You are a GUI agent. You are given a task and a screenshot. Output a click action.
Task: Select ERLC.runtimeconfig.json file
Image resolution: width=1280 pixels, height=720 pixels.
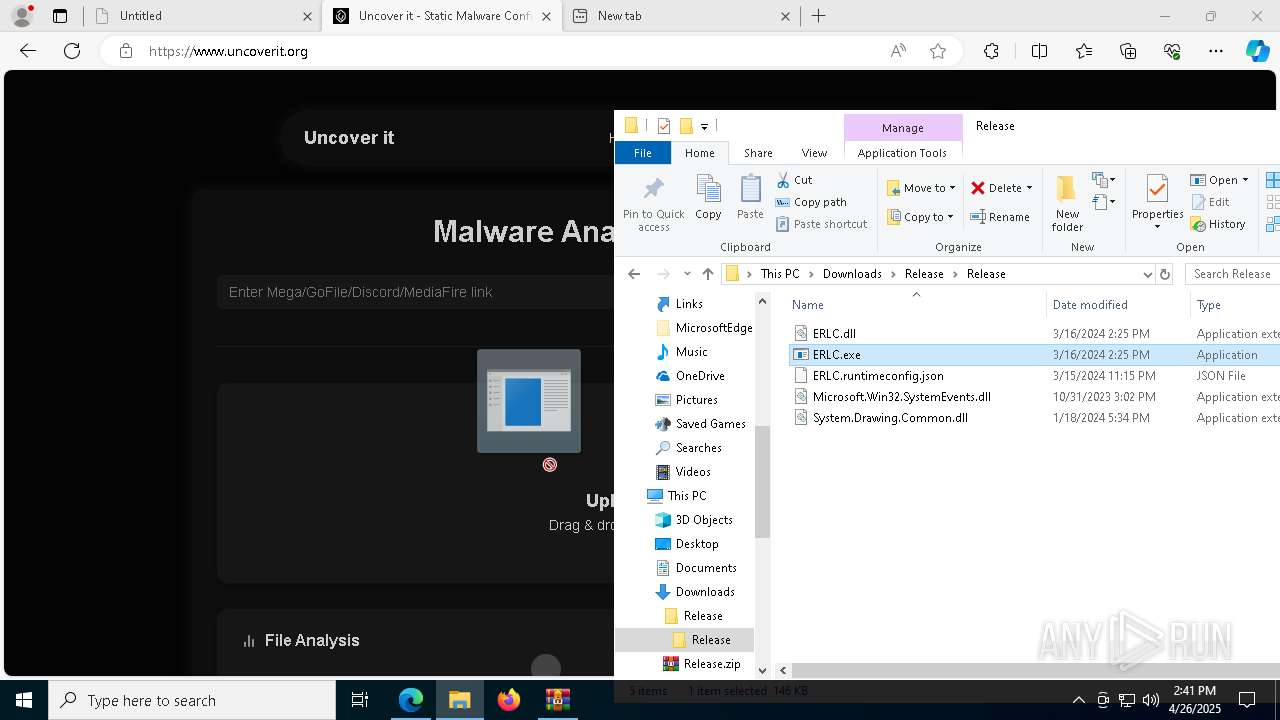(x=878, y=376)
